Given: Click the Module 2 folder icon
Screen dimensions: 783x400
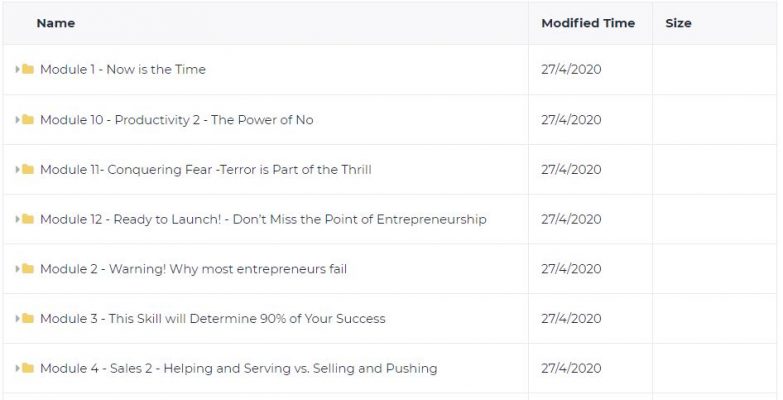Looking at the screenshot, I should click(28, 269).
